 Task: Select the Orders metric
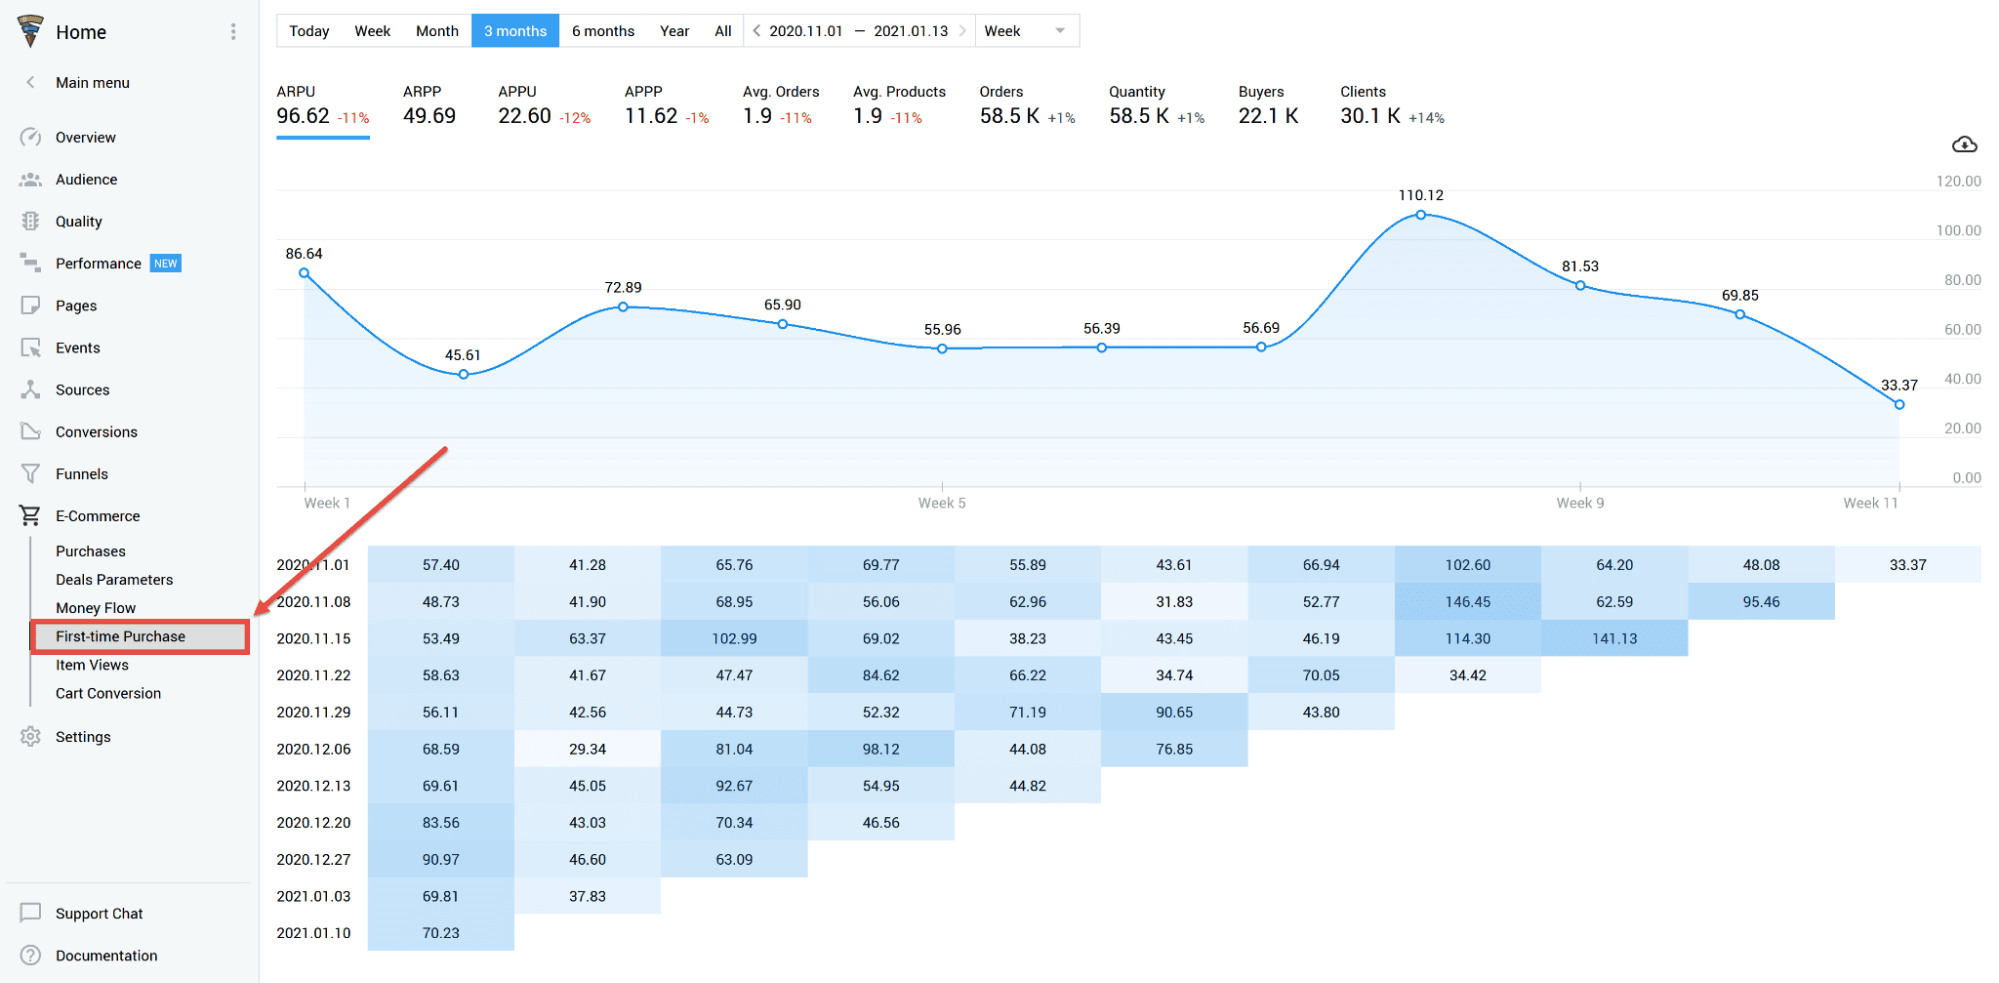1026,105
